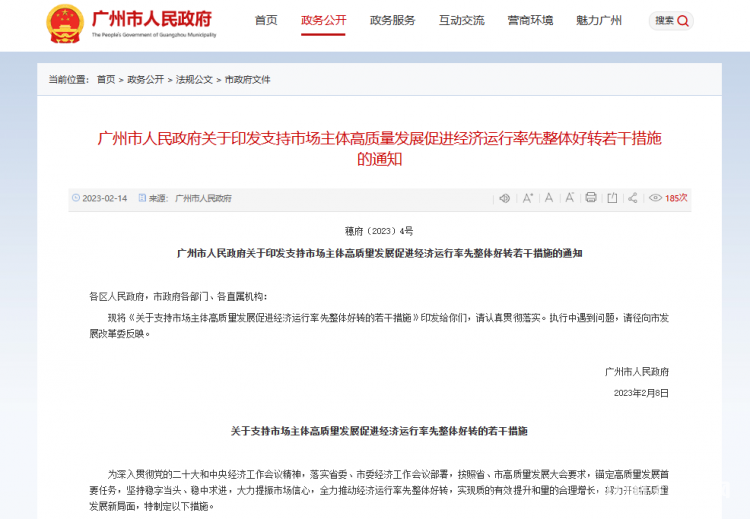Click 法规公文 breadcrumb link

pos(194,79)
